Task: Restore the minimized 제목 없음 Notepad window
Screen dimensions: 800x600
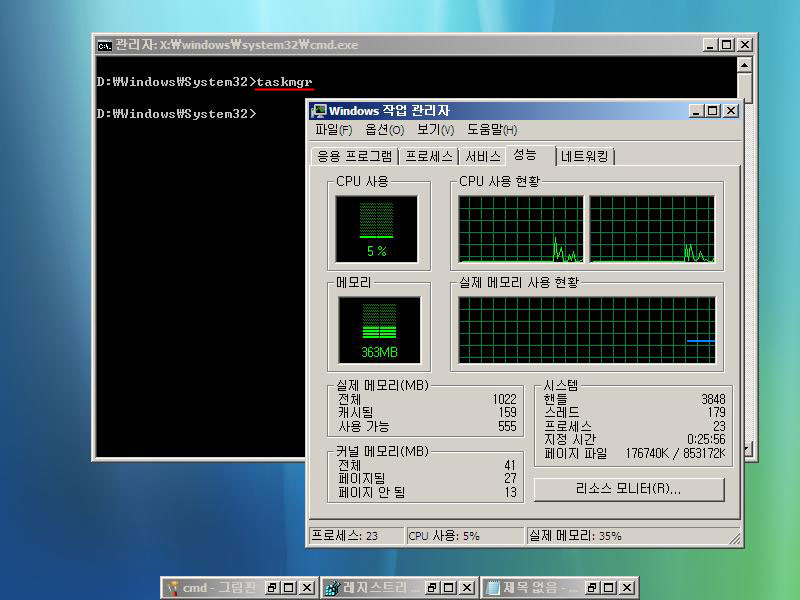Action: pyautogui.click(x=592, y=588)
